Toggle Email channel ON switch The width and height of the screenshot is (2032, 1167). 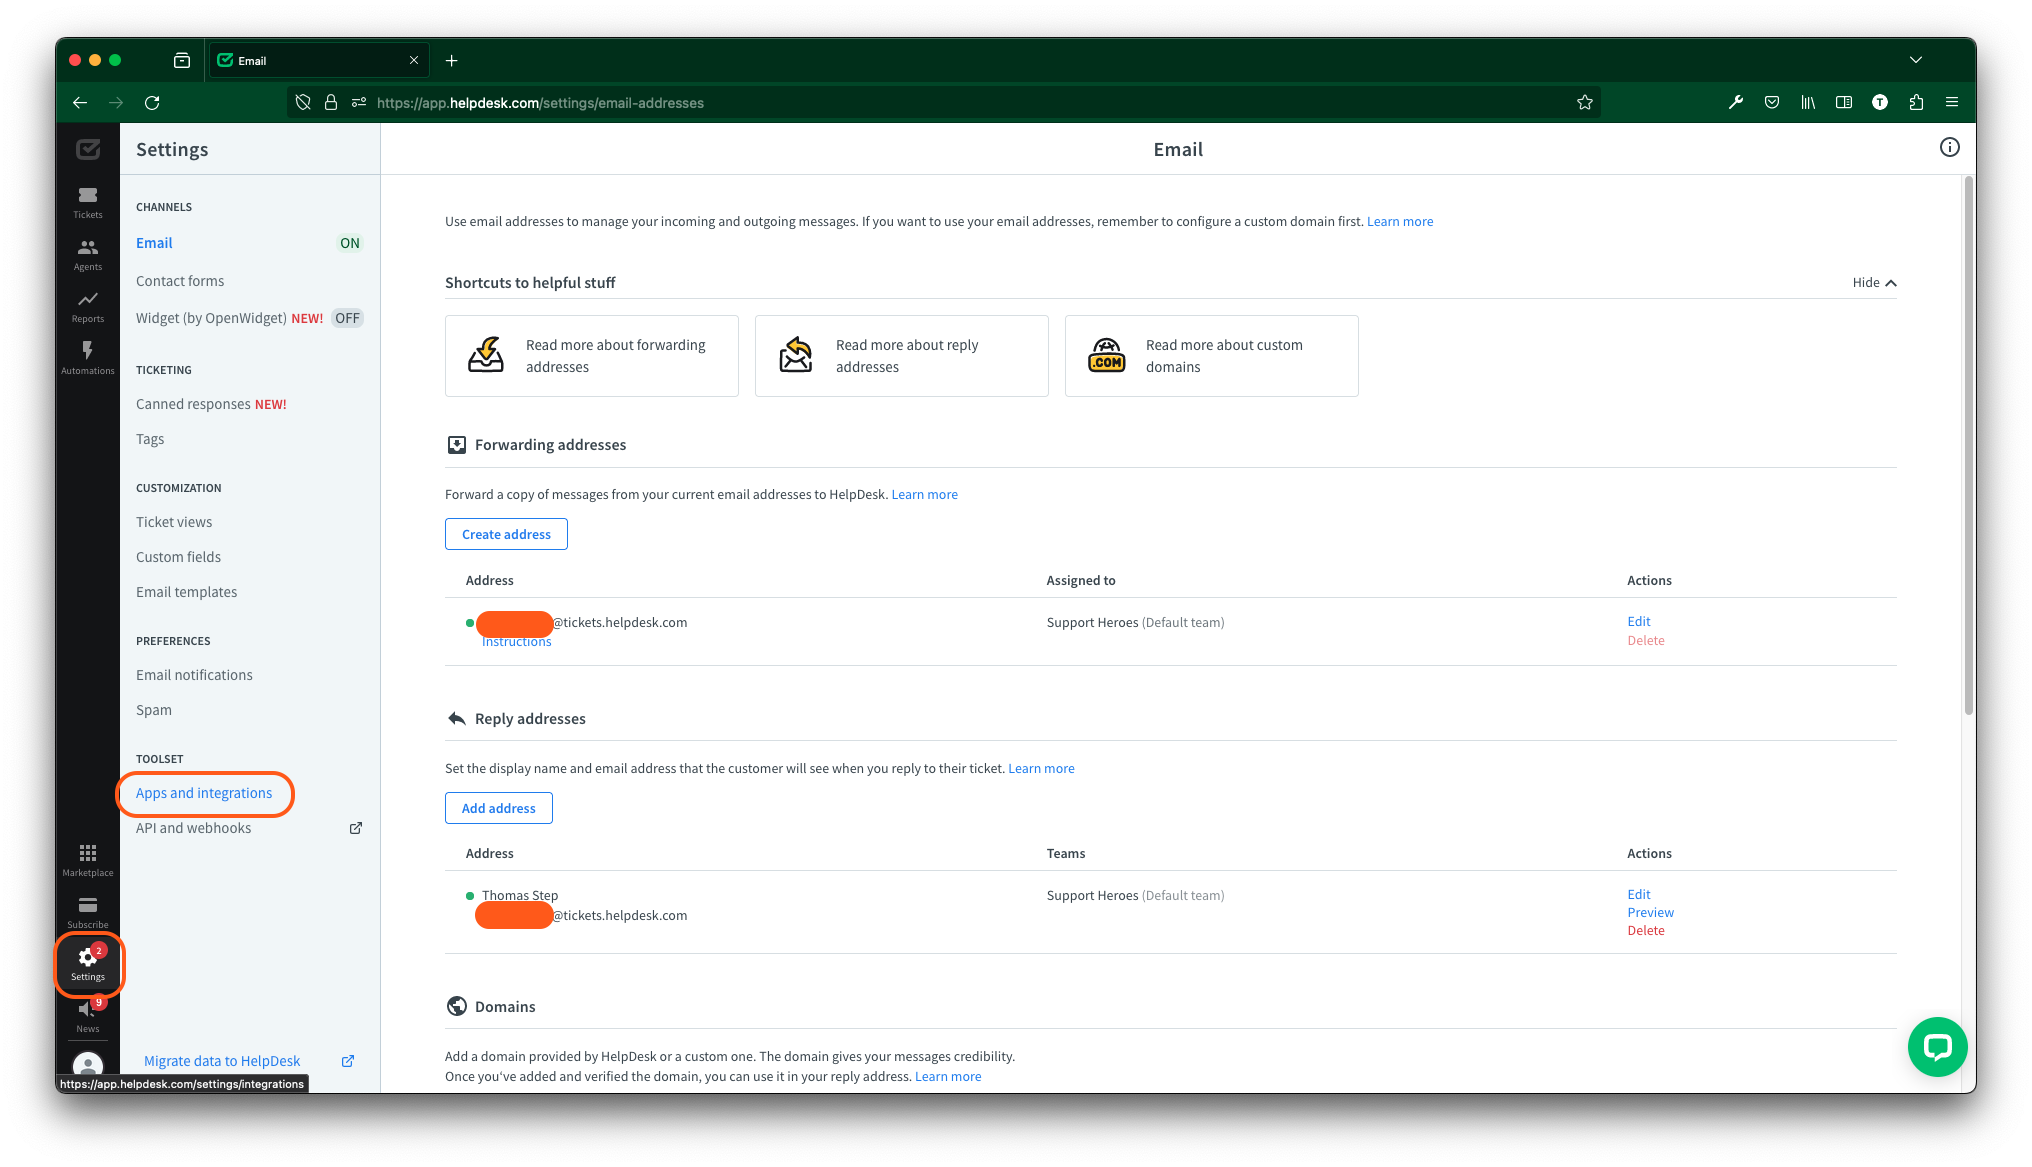[350, 243]
